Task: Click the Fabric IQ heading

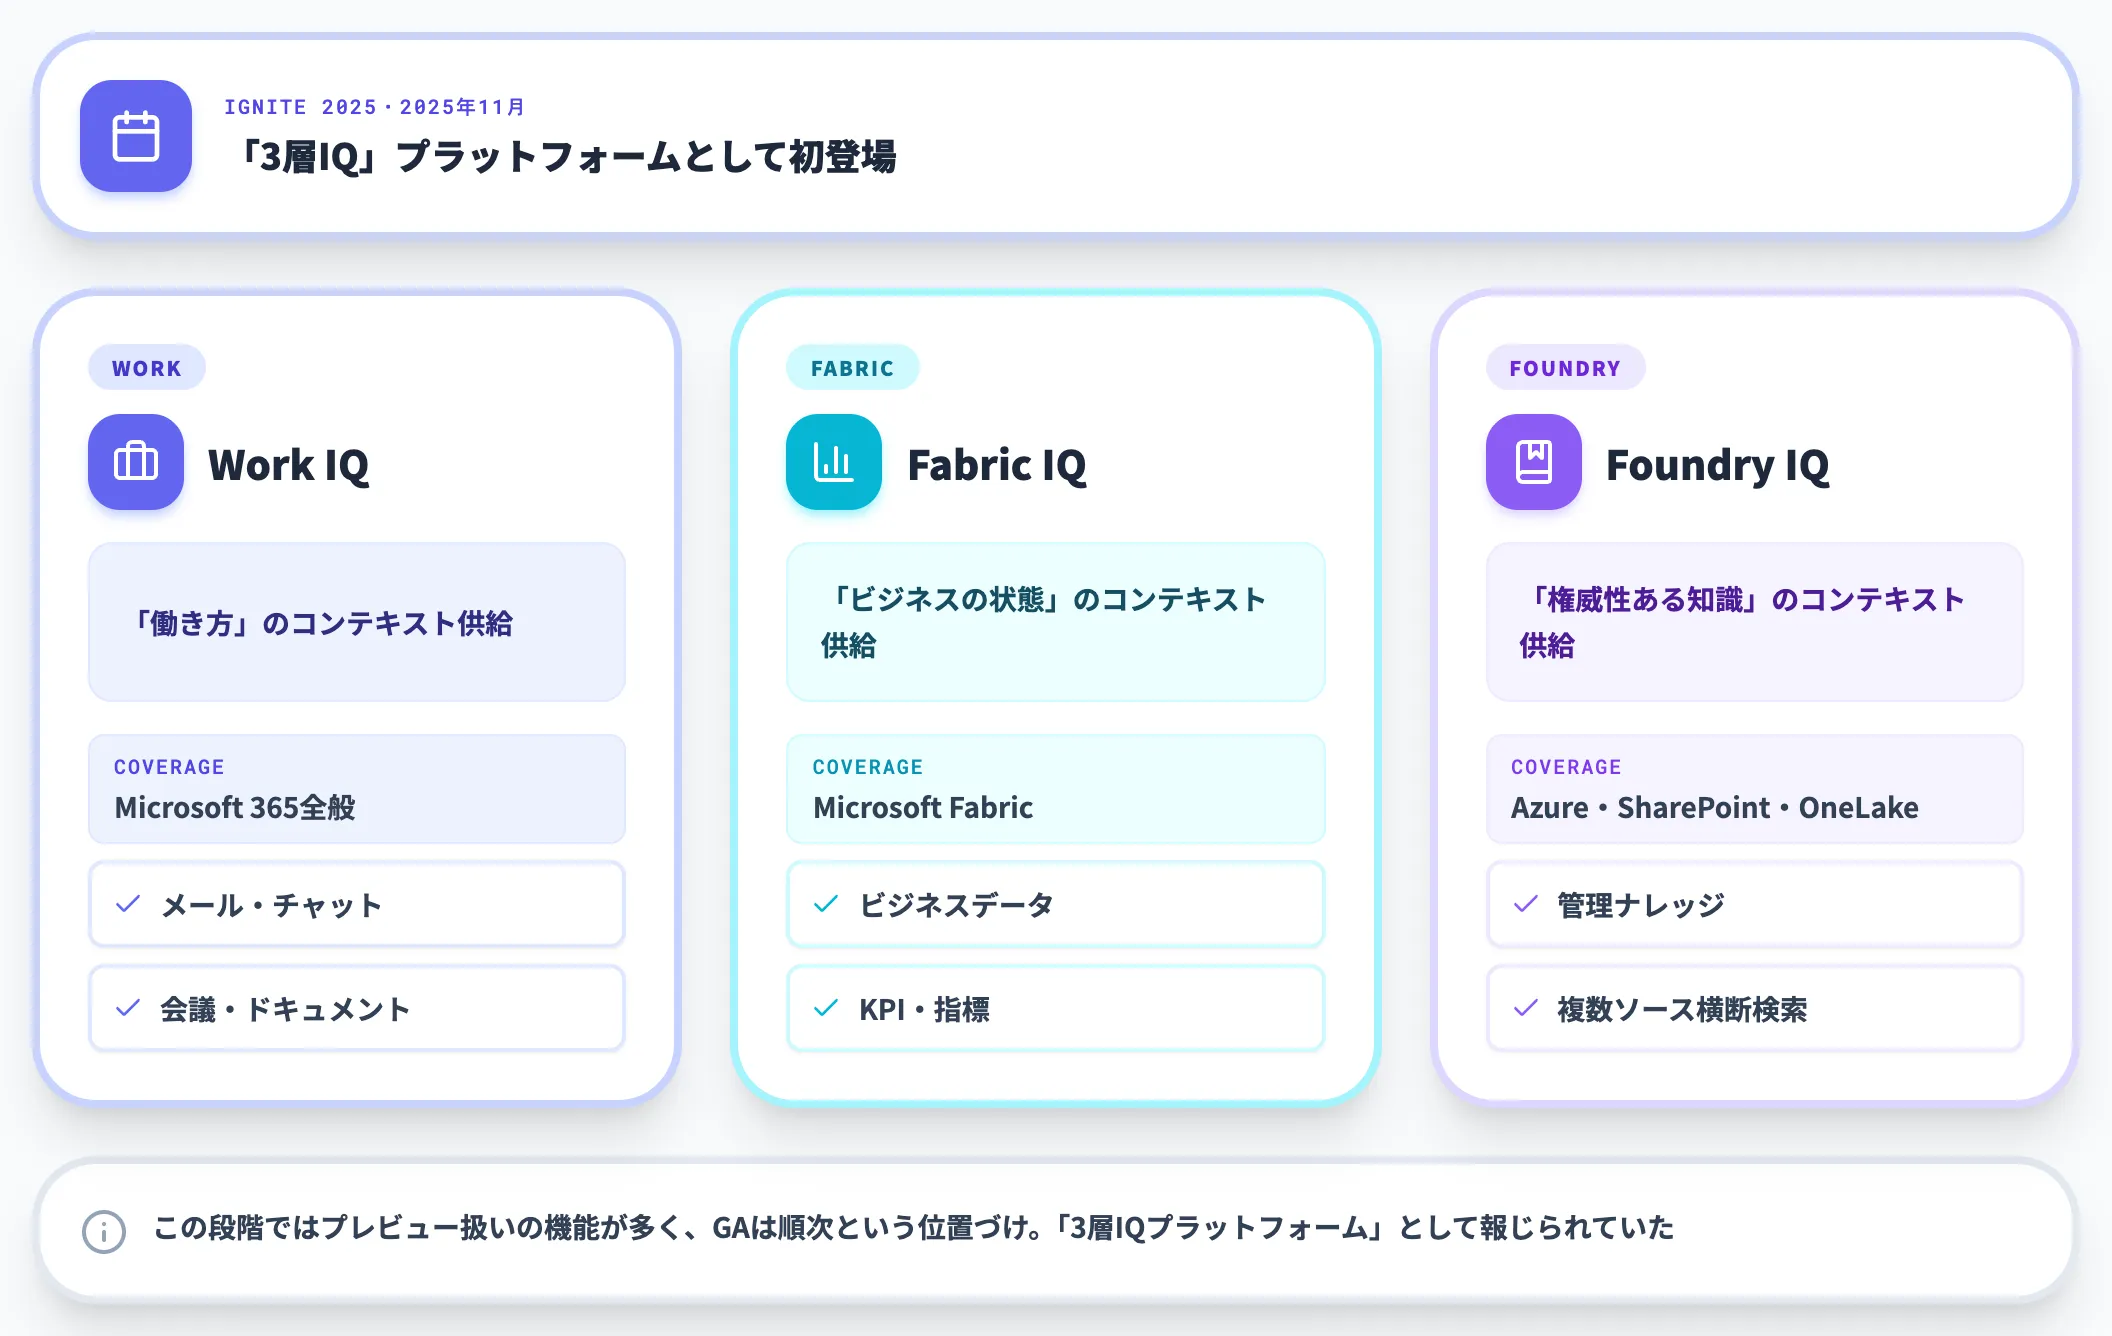Action: 997,465
